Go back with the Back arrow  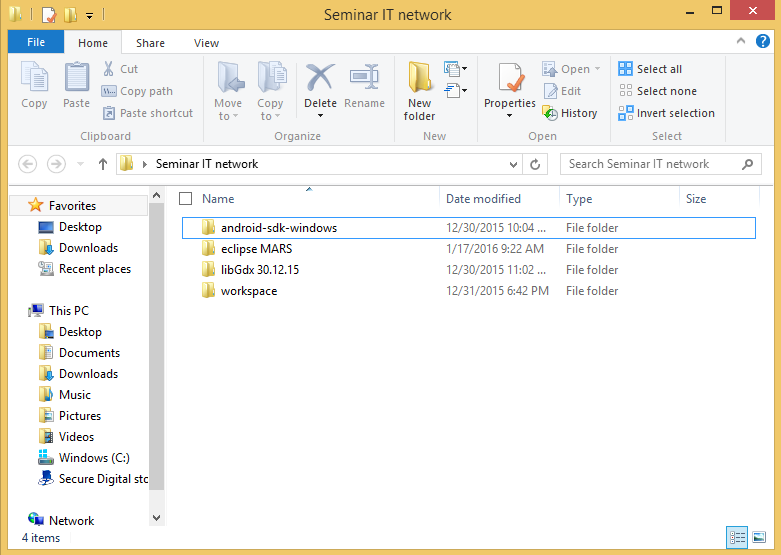pos(27,164)
